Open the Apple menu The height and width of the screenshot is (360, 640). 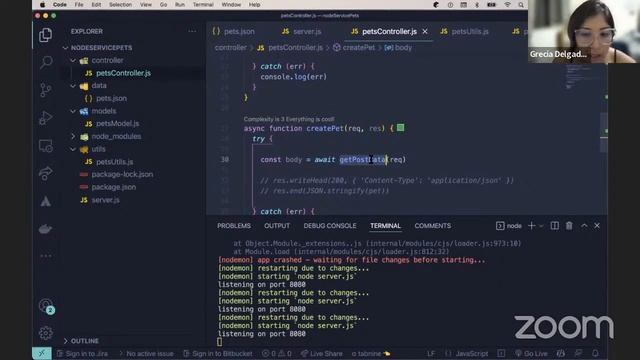[x=42, y=4]
